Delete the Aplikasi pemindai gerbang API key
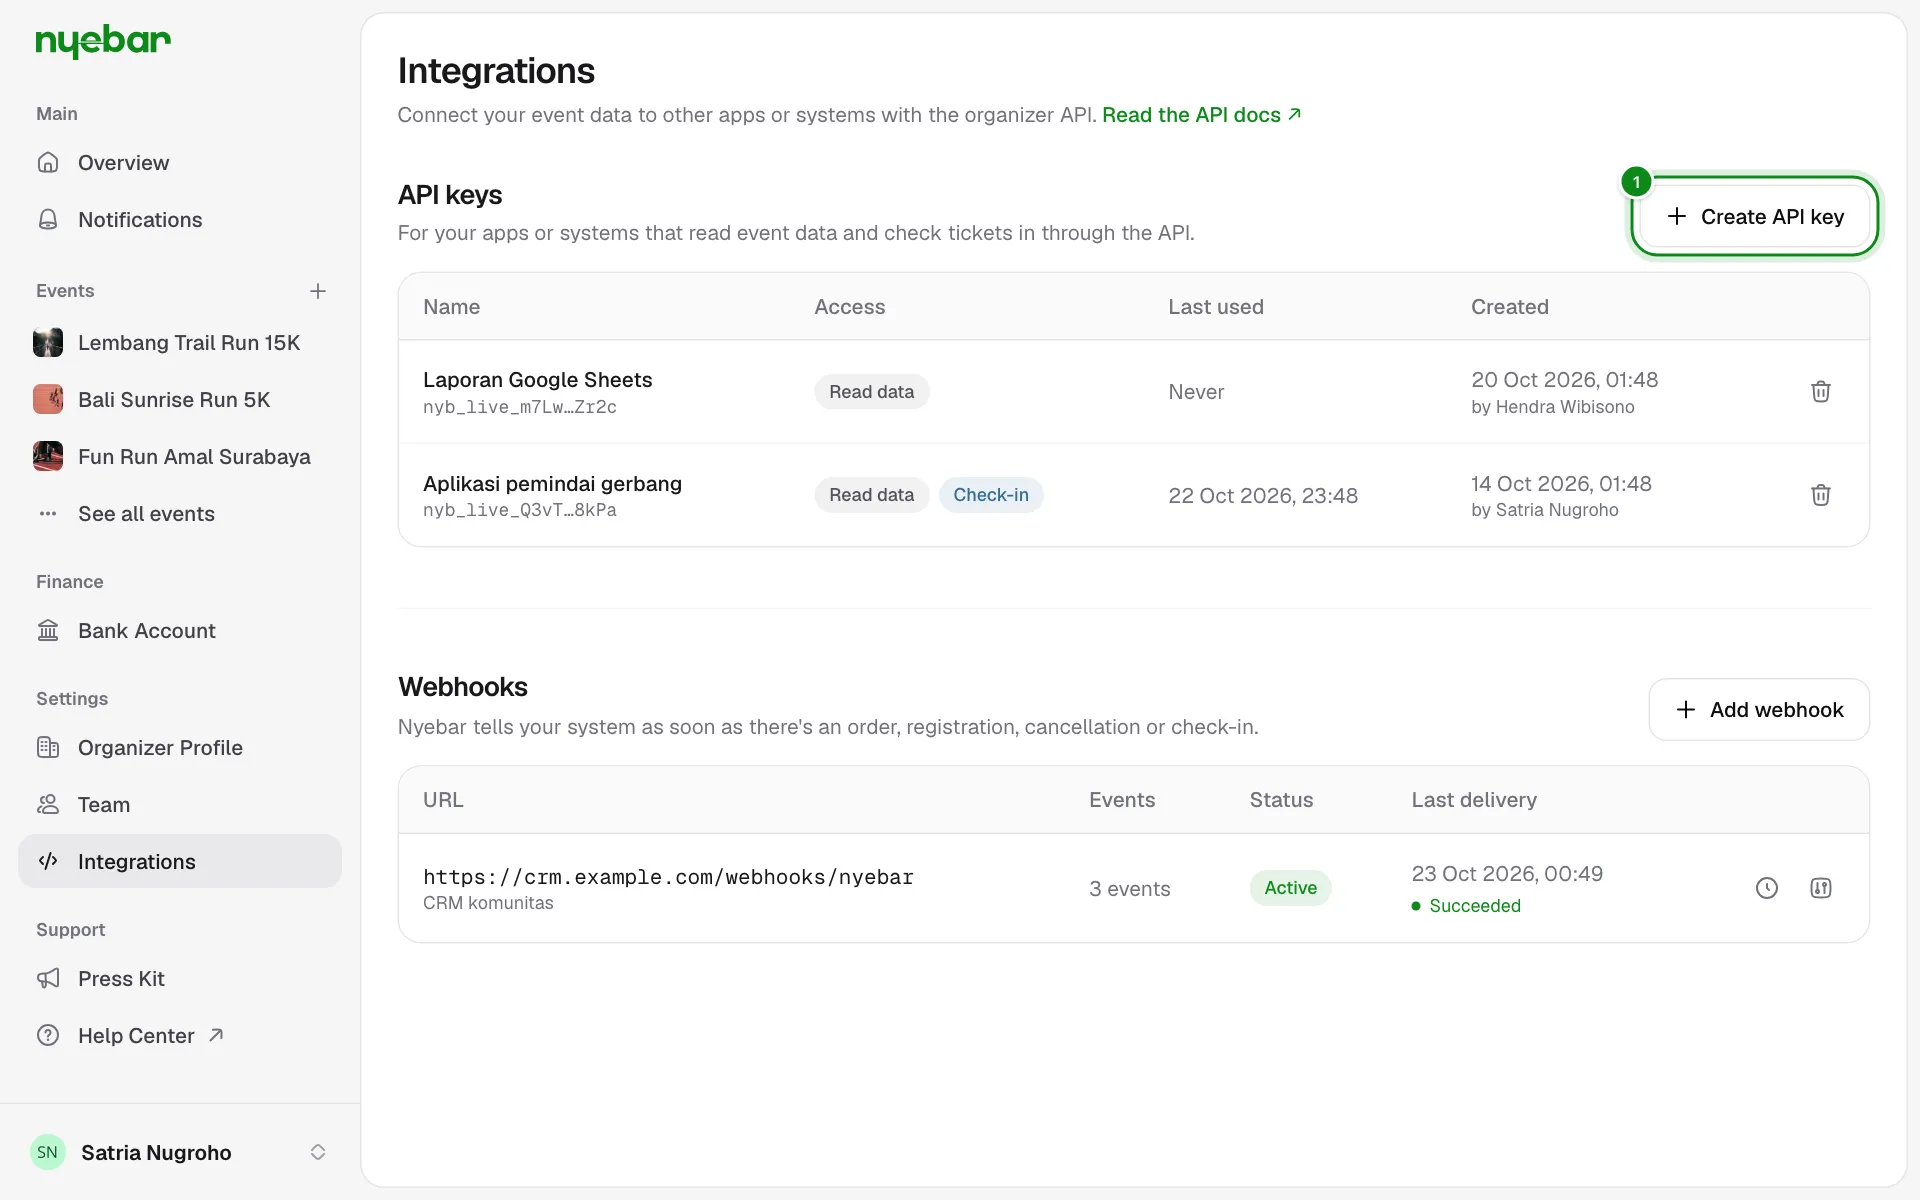1920x1200 pixels. pos(1821,495)
